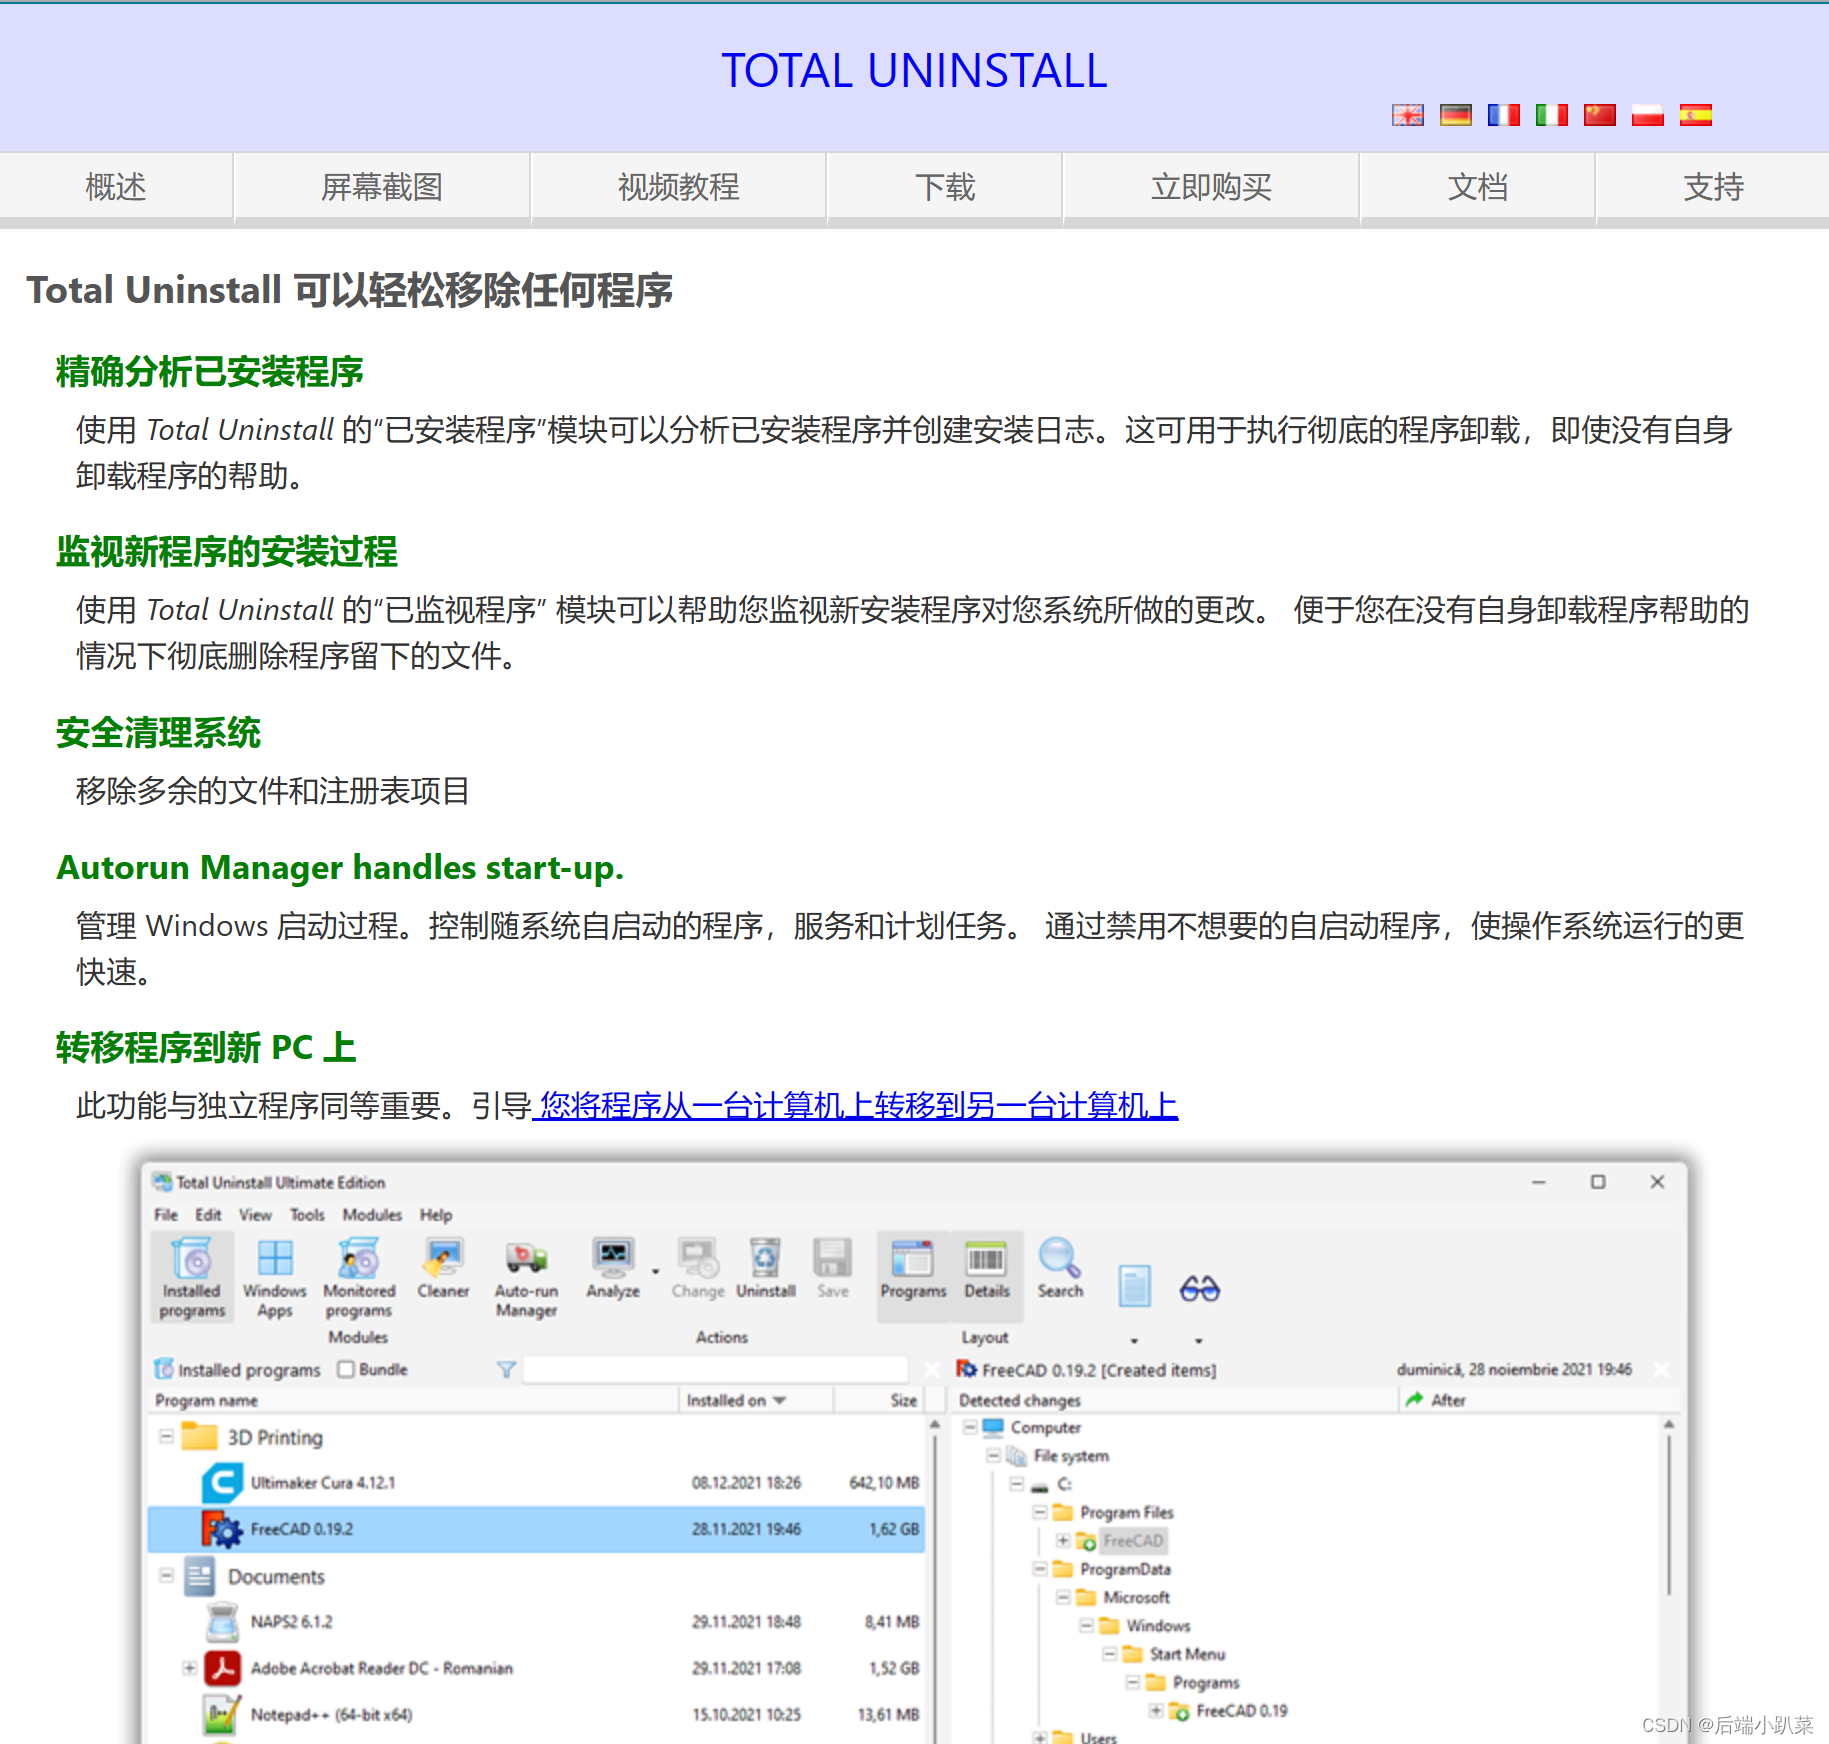
Task: Expand Adobe Acrobat Reader DC entry
Action: pyautogui.click(x=189, y=1668)
